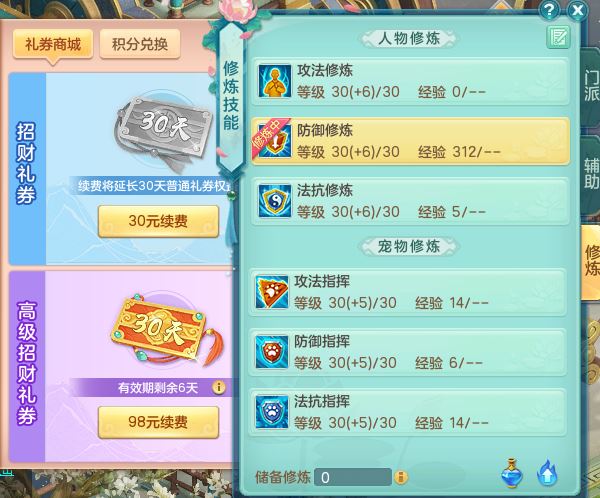Show info for 储备修炼 reserve
The width and height of the screenshot is (600, 498).
click(x=401, y=477)
